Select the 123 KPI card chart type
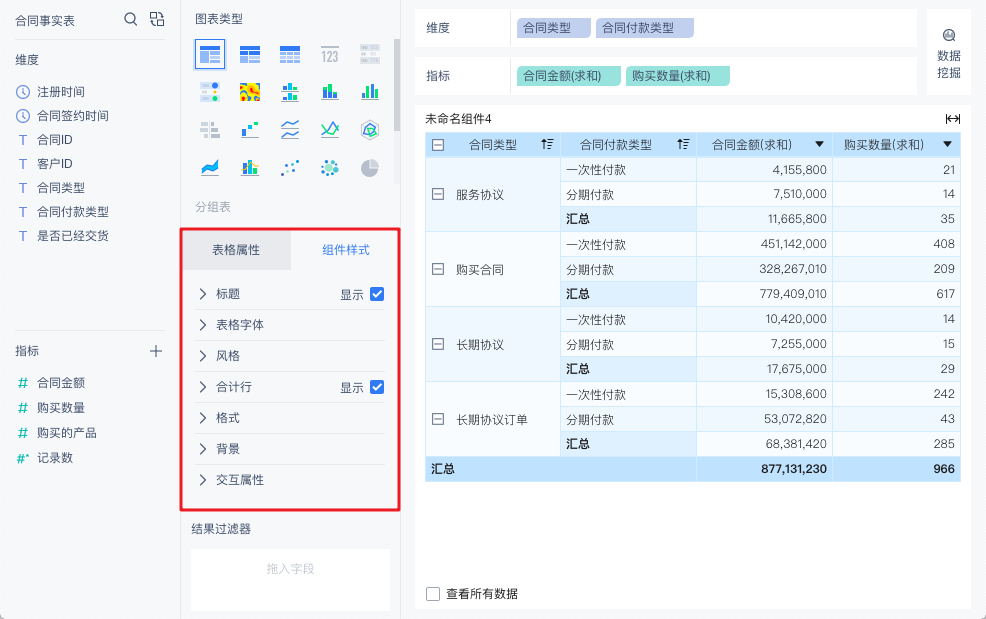Viewport: 986px width, 619px height. [330, 55]
